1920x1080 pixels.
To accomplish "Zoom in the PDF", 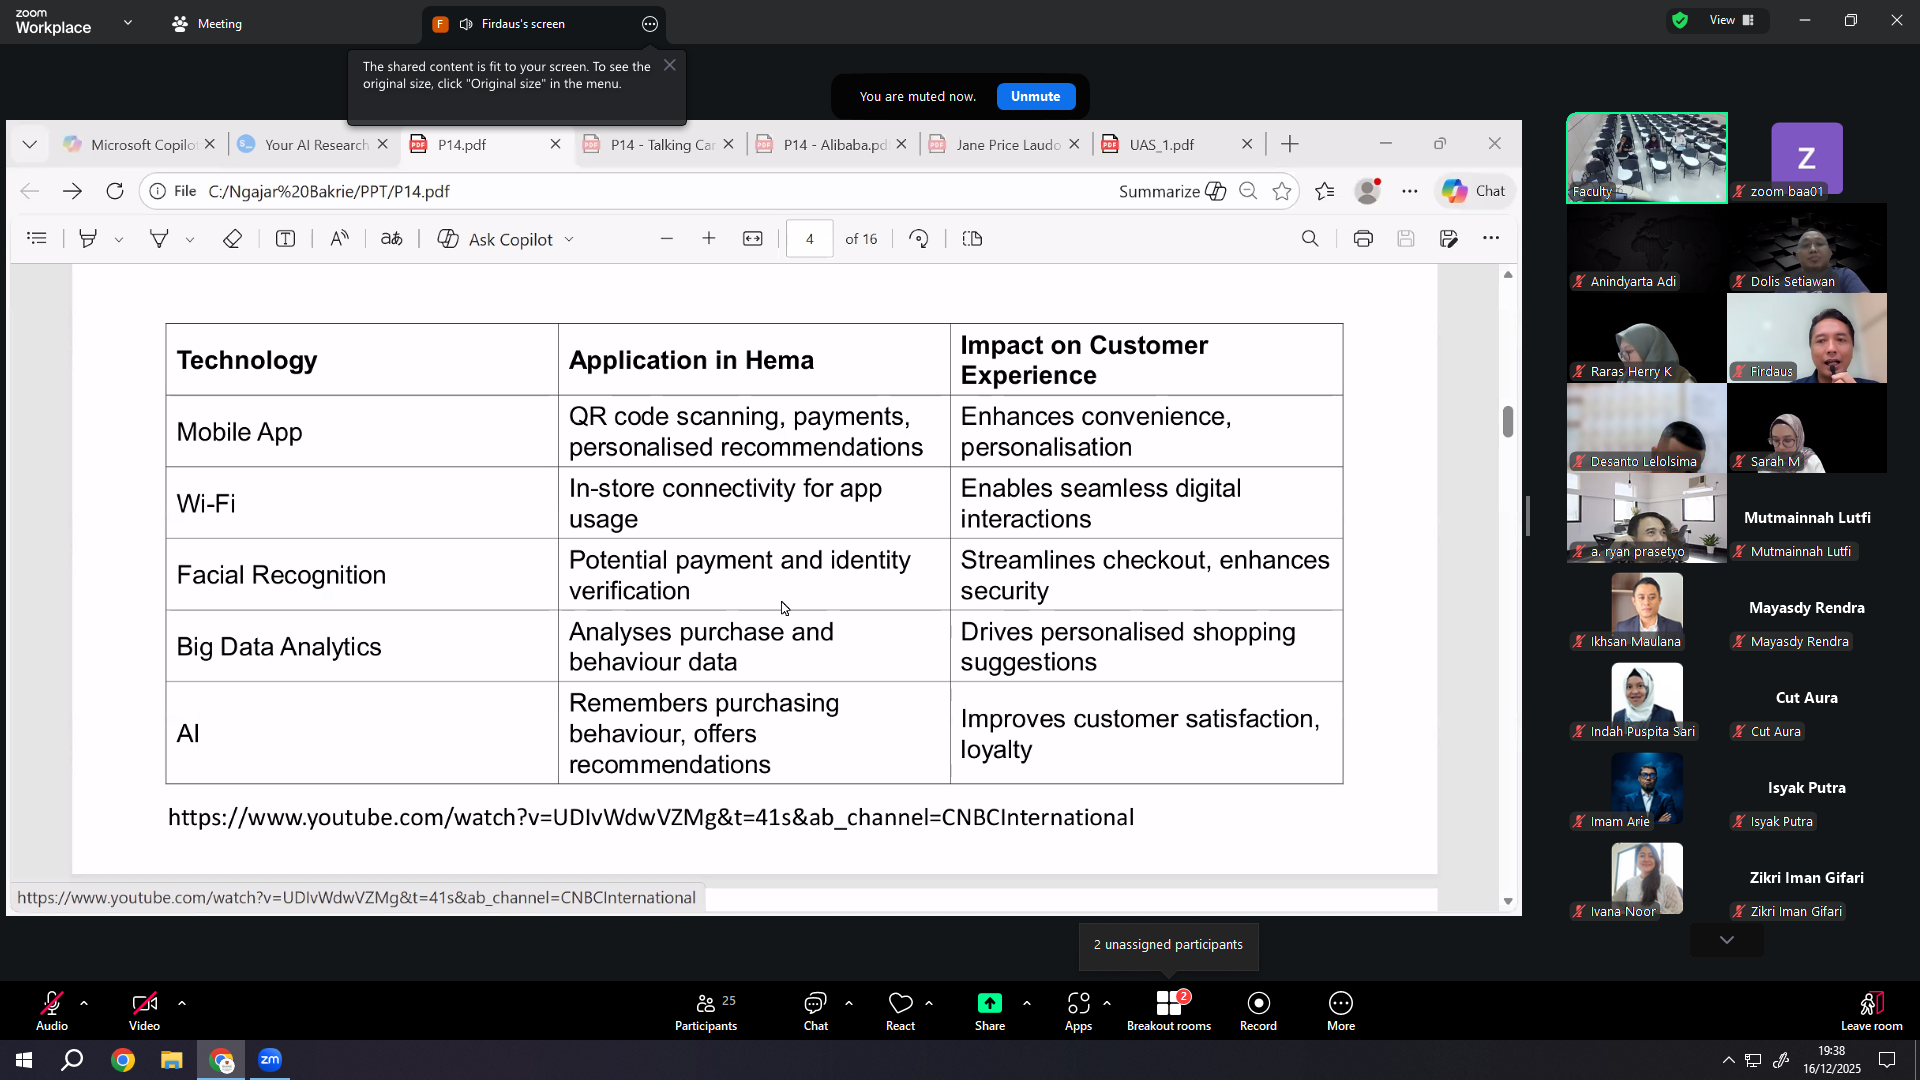I will [x=709, y=238].
